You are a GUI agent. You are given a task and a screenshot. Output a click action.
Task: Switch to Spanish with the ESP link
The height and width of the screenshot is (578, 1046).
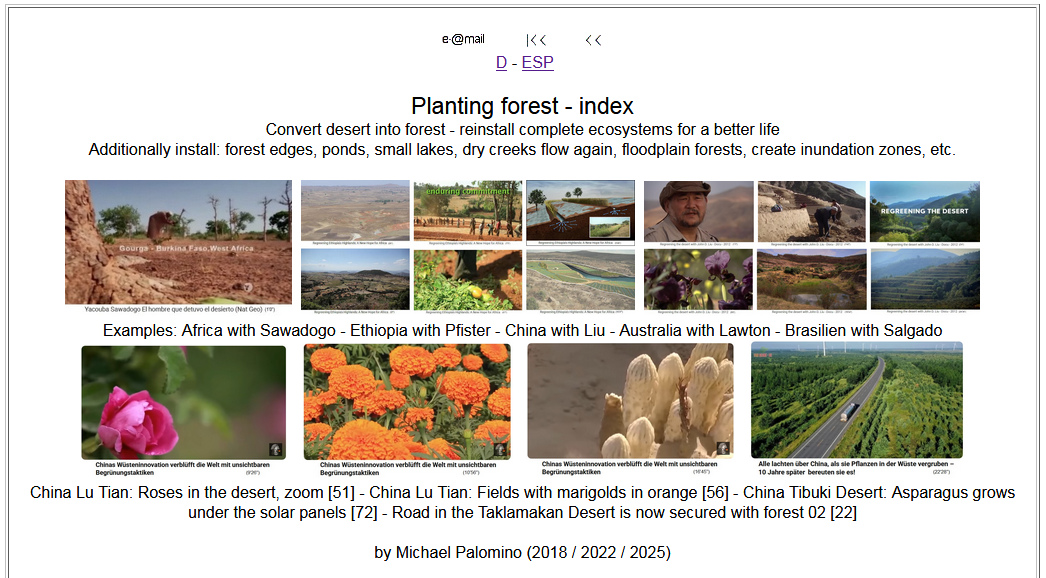pyautogui.click(x=538, y=62)
